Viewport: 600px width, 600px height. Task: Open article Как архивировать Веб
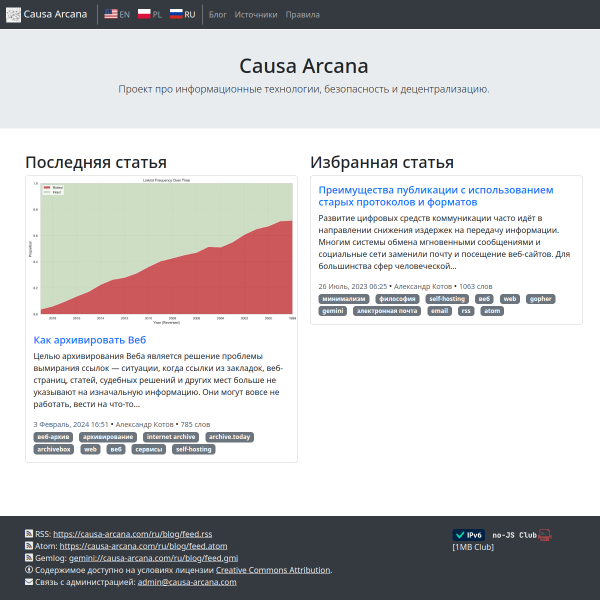[x=90, y=340]
